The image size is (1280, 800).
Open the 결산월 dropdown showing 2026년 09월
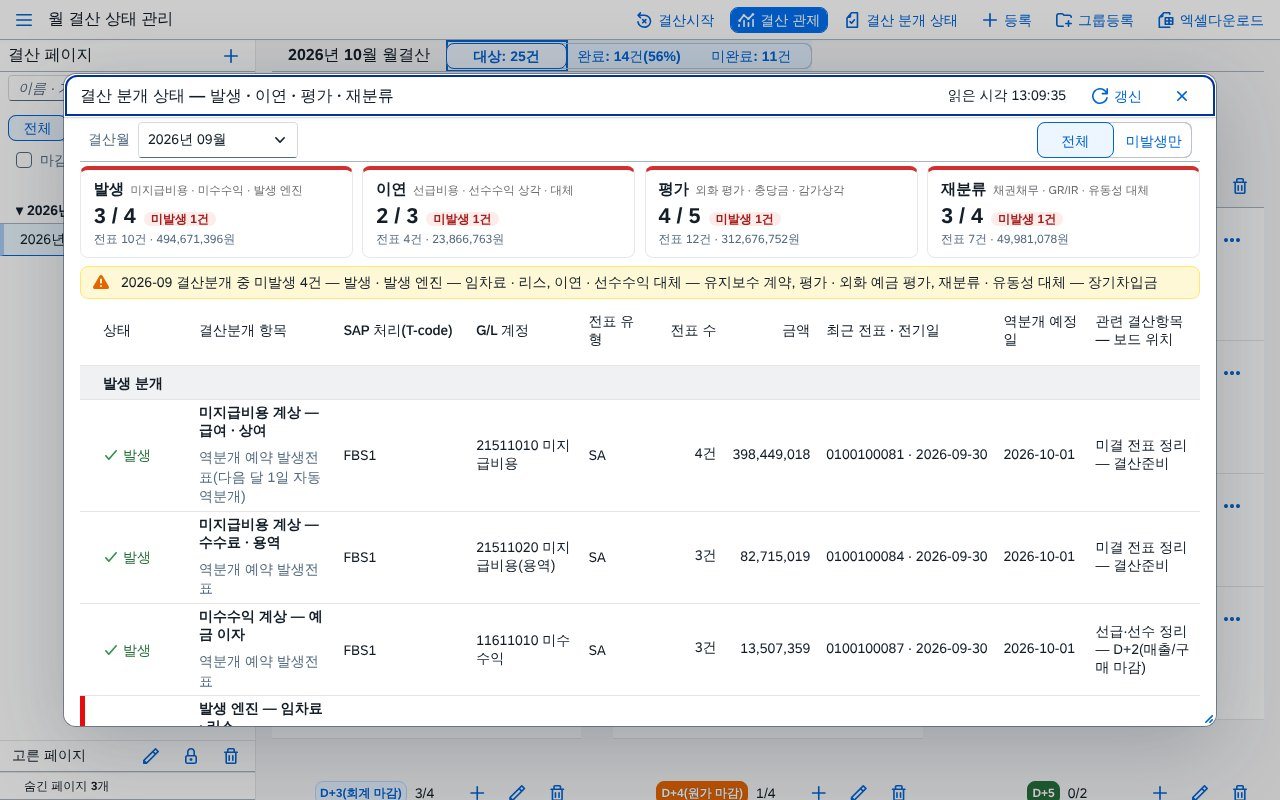tap(218, 140)
